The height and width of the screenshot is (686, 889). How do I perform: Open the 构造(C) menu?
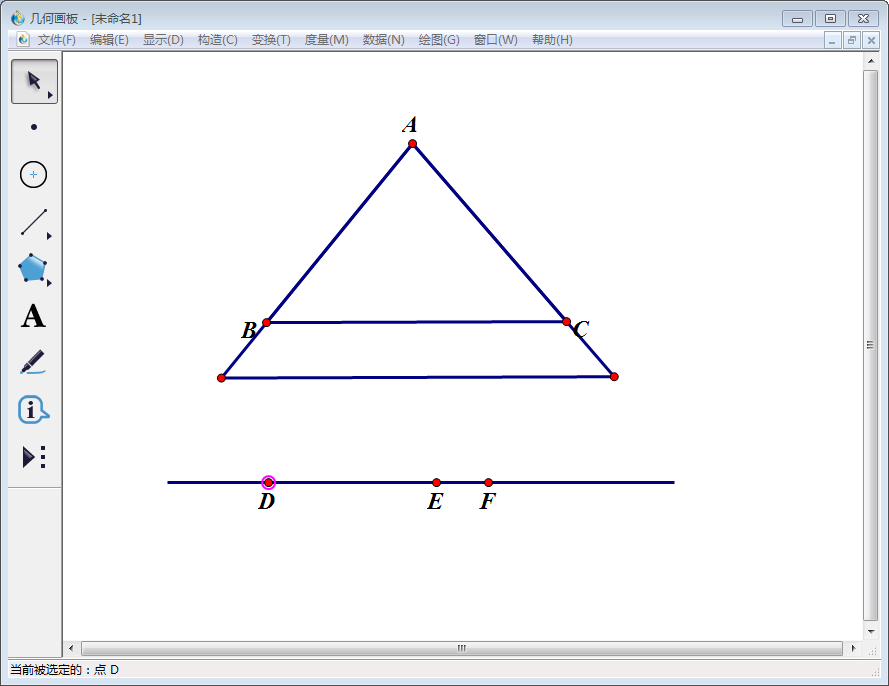217,40
